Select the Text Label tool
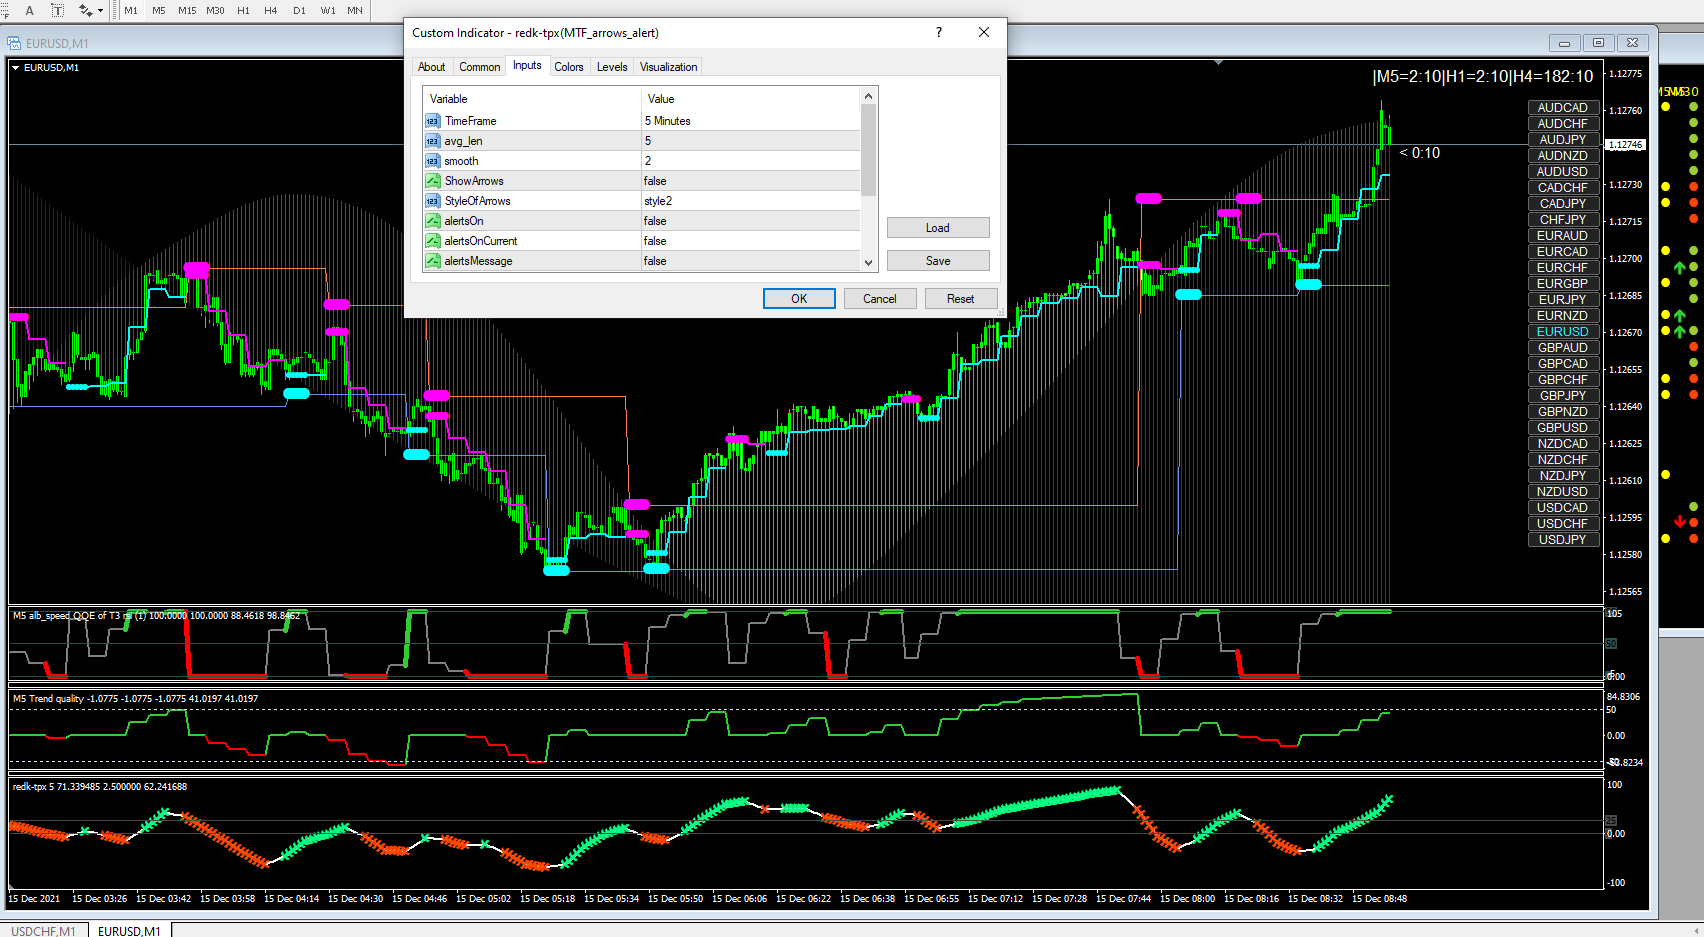Screen dimensions: 1704x937 57,10
